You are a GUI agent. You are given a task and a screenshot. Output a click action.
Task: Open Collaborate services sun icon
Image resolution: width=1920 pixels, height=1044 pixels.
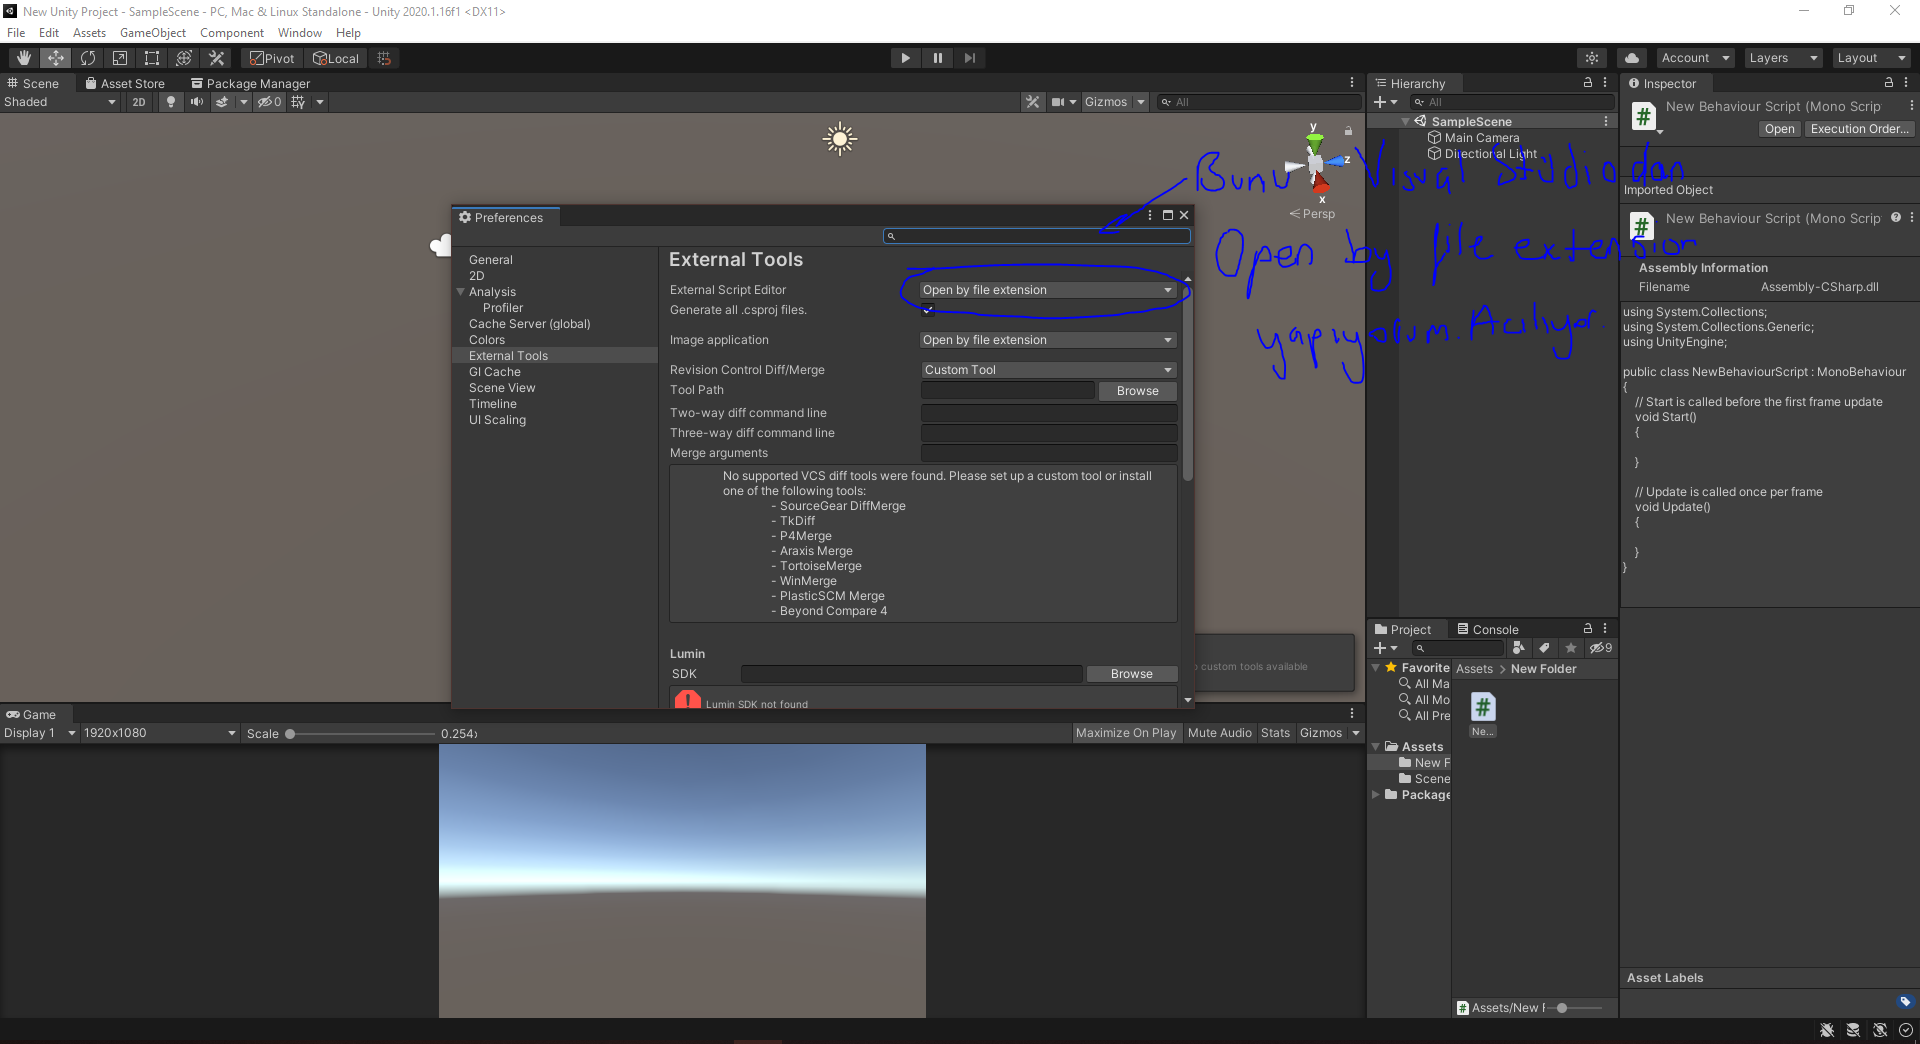[1592, 58]
